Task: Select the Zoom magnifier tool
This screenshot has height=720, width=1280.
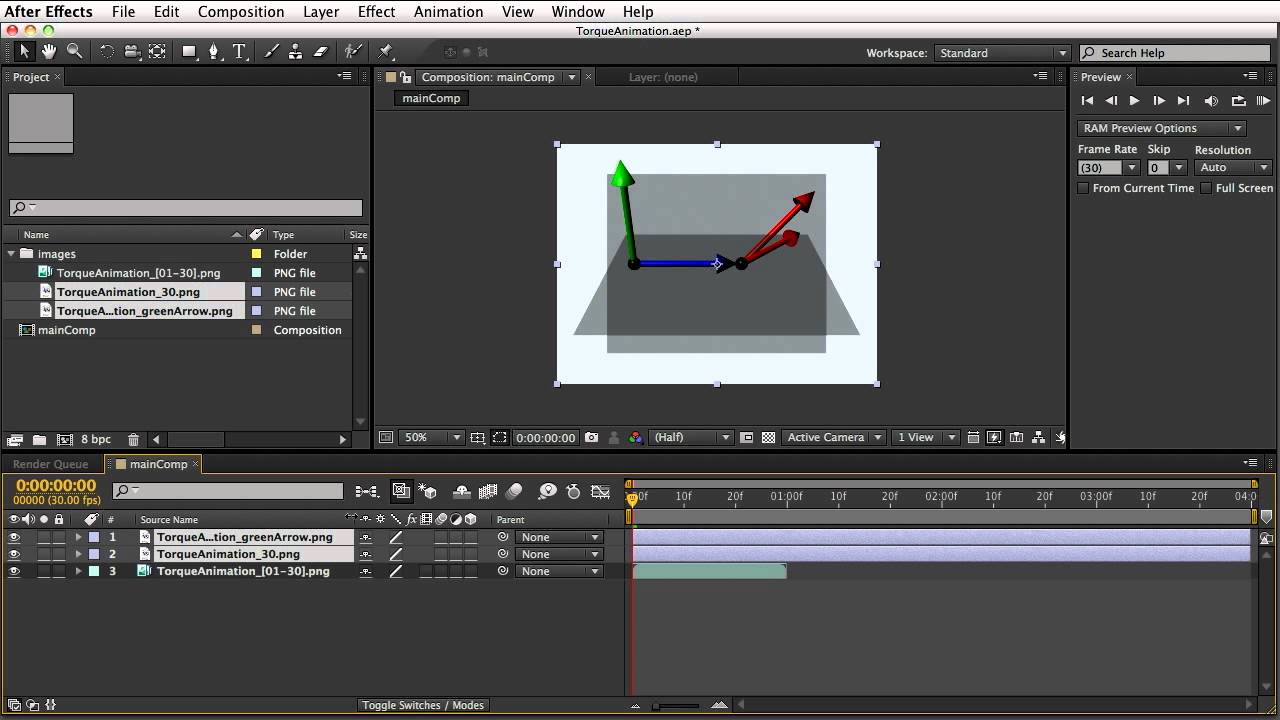Action: (x=74, y=52)
